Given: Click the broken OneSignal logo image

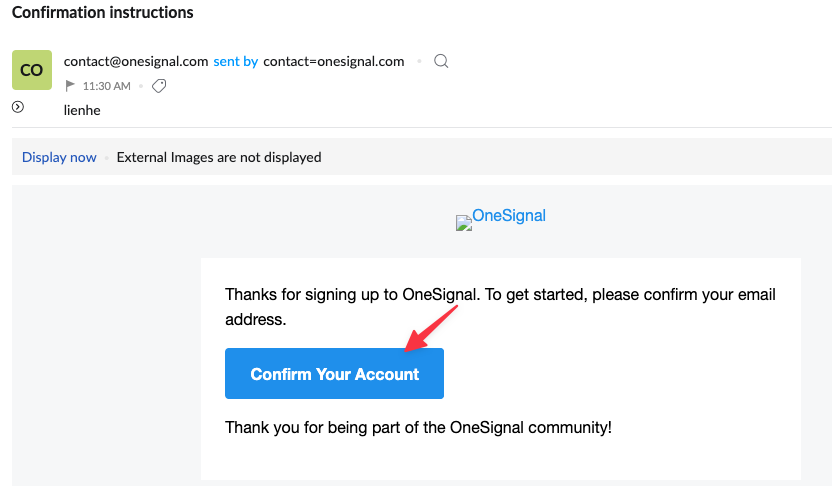Looking at the screenshot, I should (x=464, y=223).
